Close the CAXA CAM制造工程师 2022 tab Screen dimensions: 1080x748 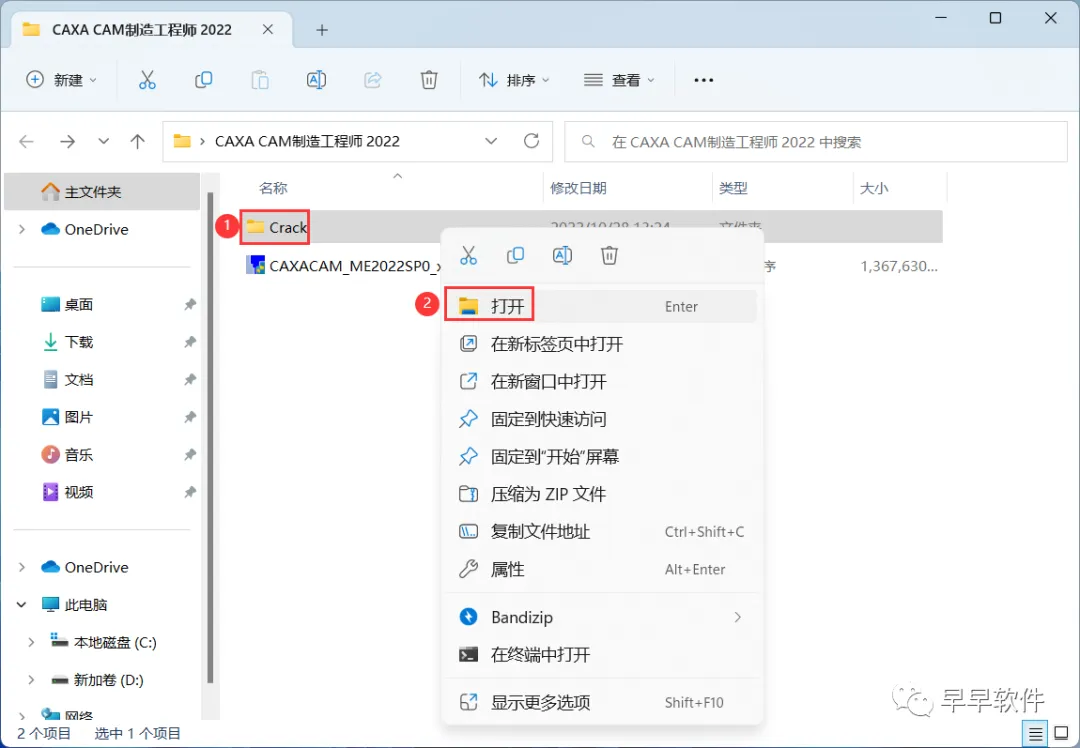point(268,30)
